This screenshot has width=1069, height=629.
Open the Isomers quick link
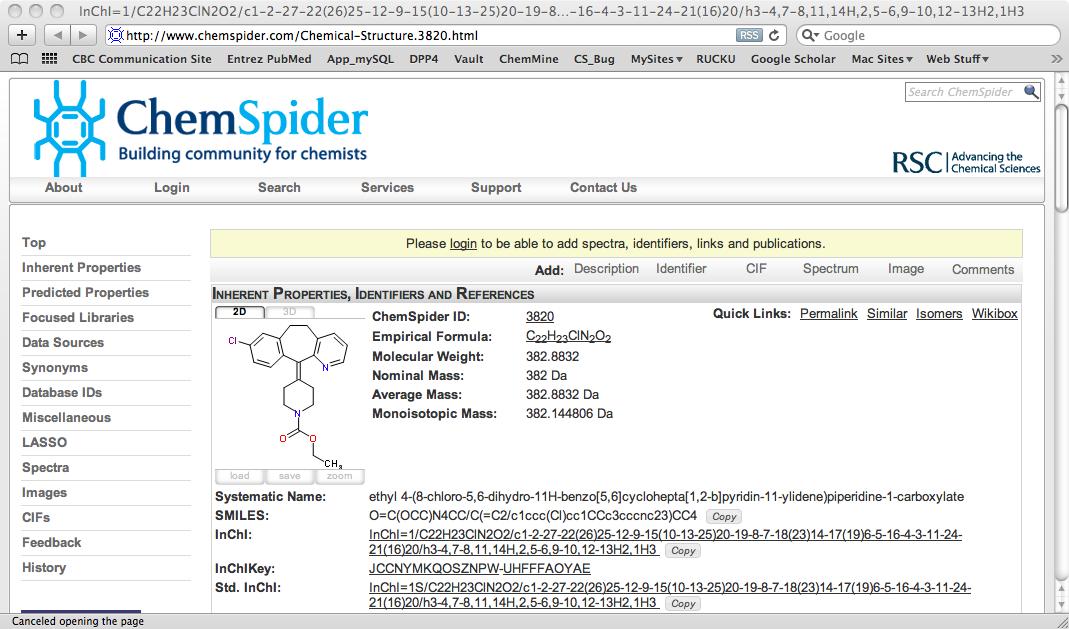point(939,313)
